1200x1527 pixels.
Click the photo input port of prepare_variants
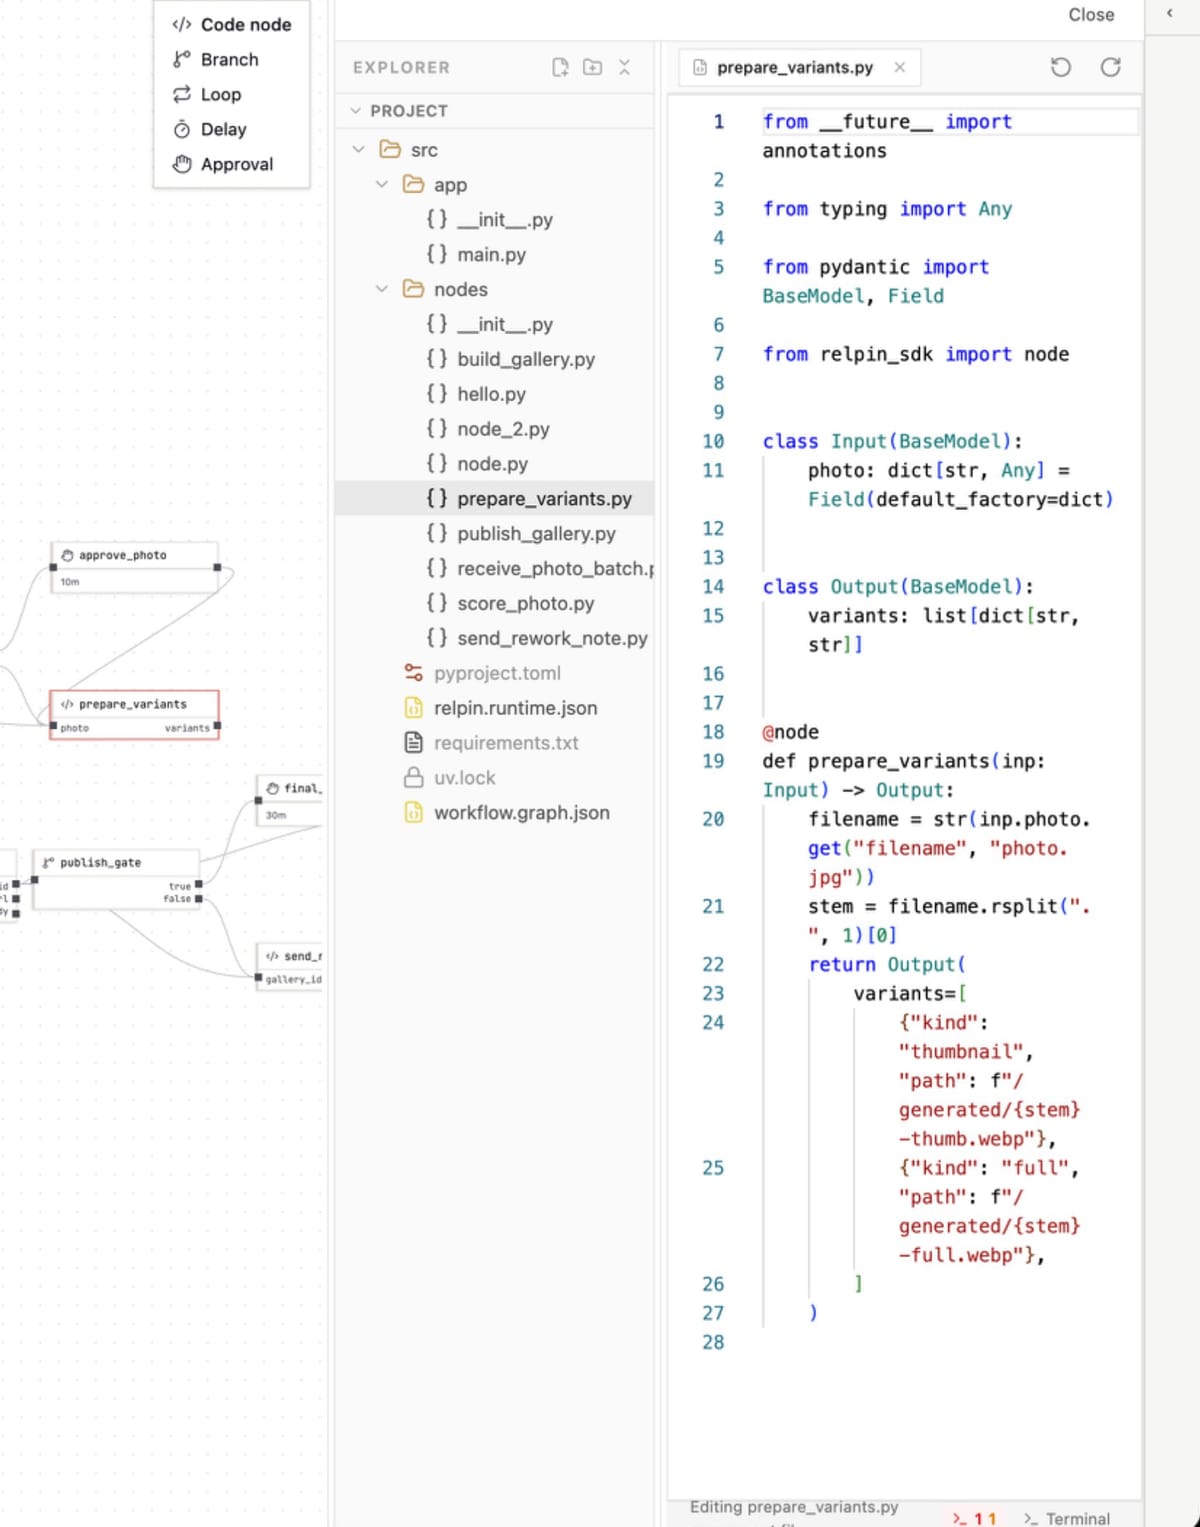pos(53,727)
